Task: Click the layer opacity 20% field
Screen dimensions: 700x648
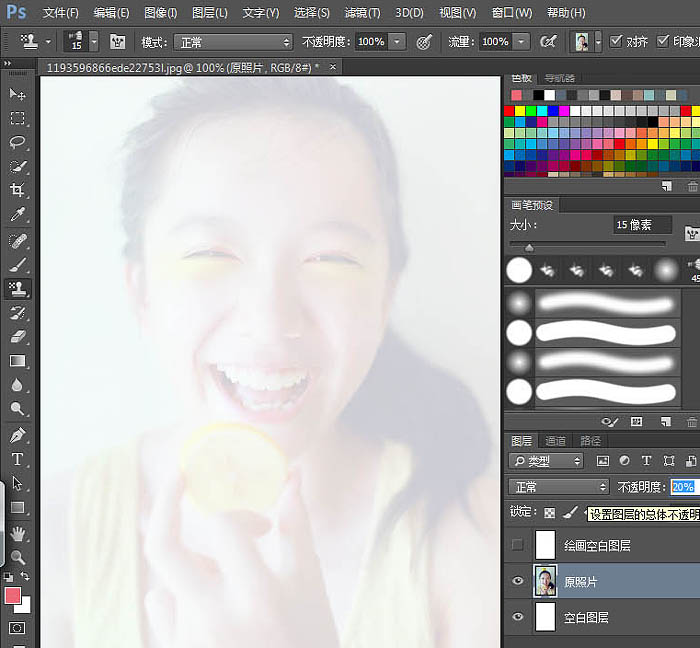Action: (683, 487)
